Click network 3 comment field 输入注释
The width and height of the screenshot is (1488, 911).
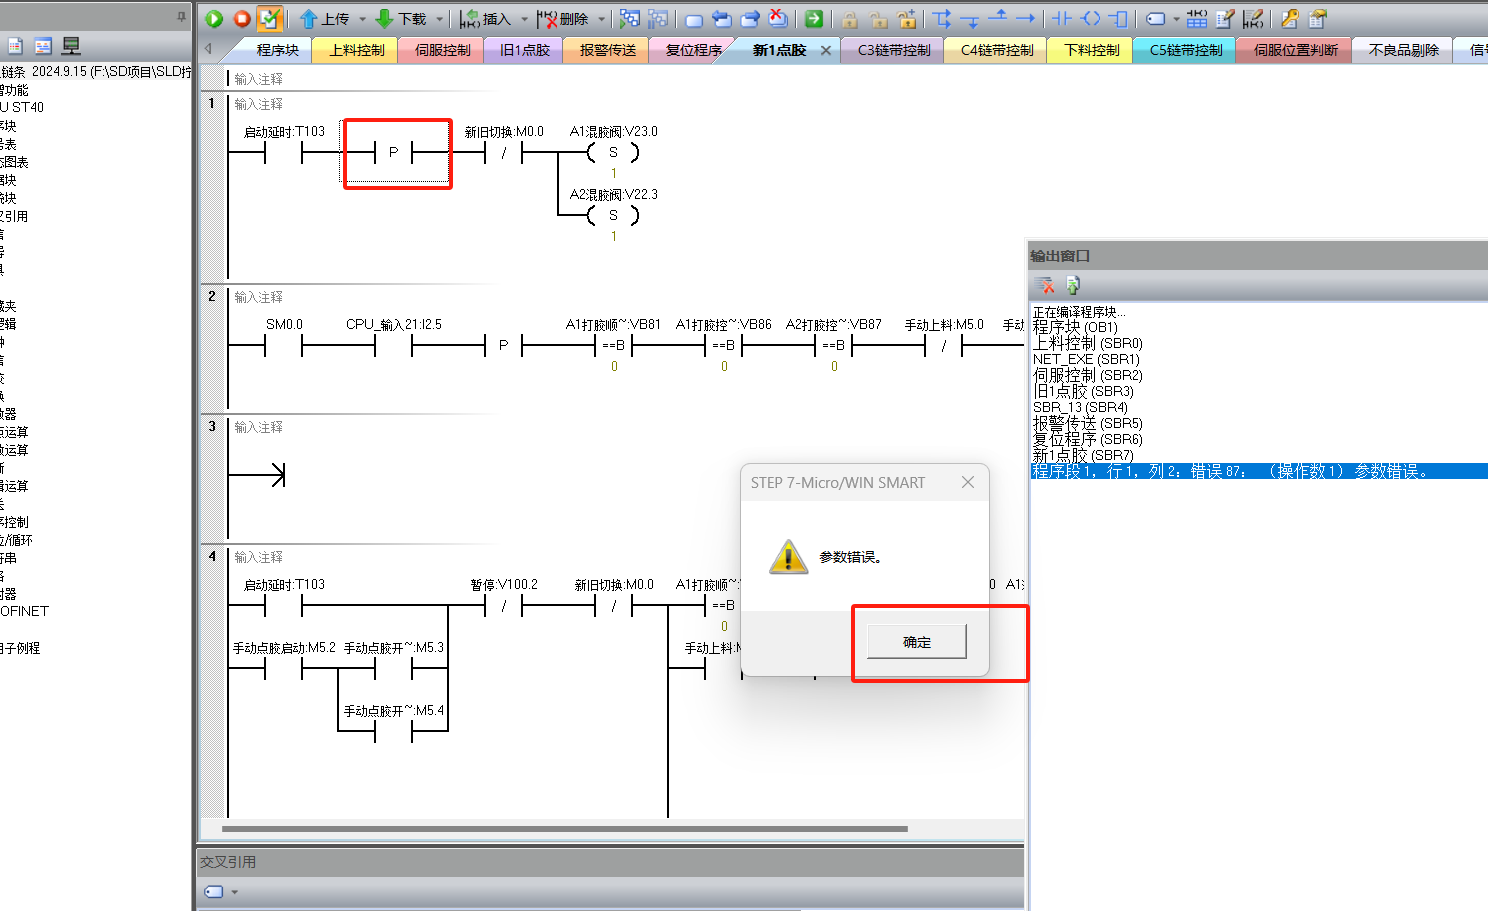pos(259,427)
